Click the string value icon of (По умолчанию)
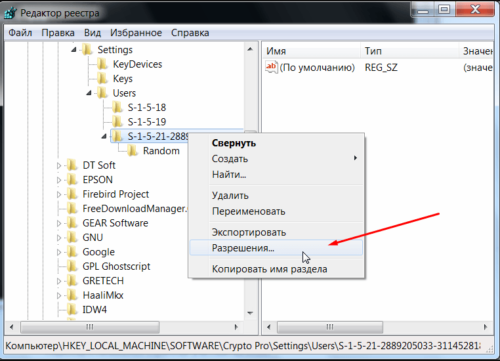The image size is (500, 361). click(x=271, y=67)
